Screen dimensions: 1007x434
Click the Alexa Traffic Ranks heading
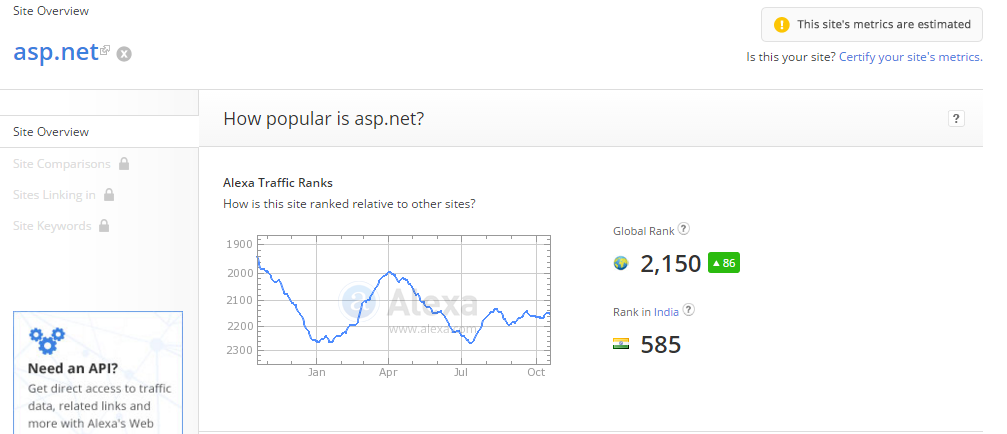click(x=277, y=182)
